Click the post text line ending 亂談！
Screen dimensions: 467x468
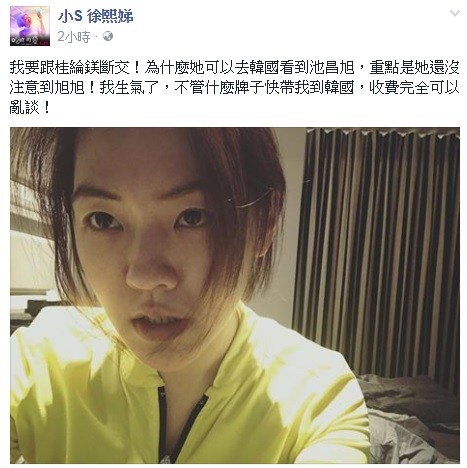(x=30, y=108)
